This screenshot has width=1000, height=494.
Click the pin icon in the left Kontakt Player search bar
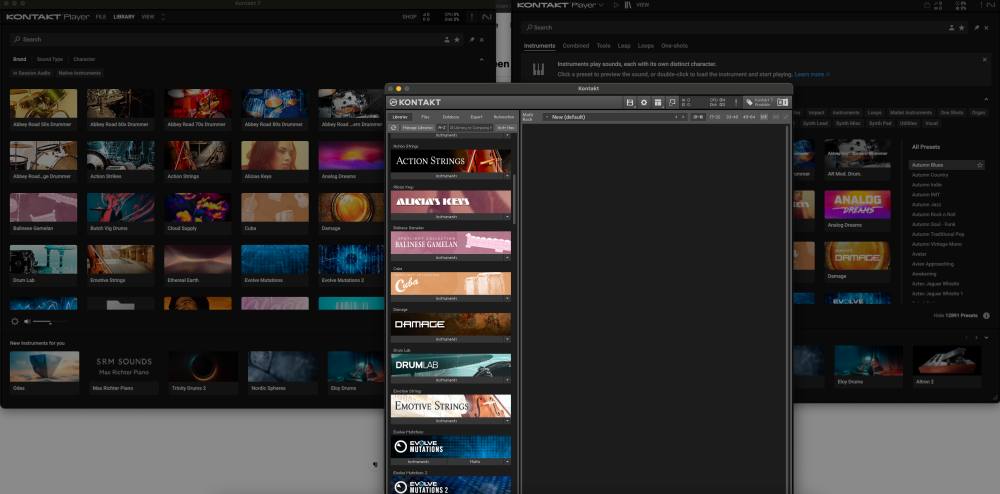point(471,39)
